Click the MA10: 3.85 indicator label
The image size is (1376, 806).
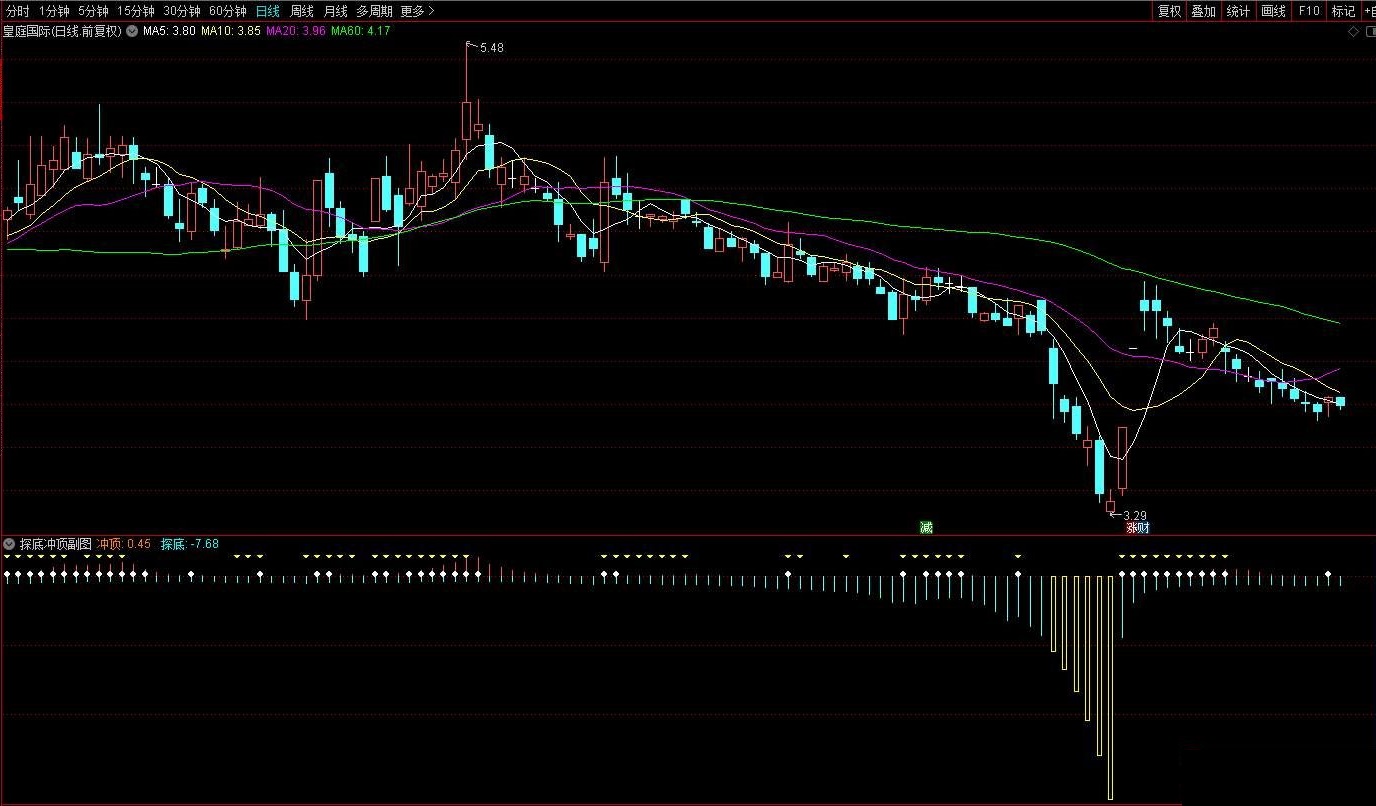(231, 31)
